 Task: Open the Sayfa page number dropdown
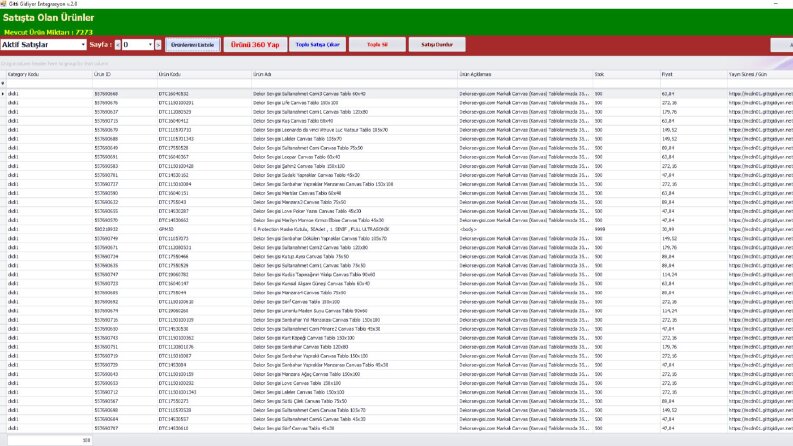click(x=150, y=44)
